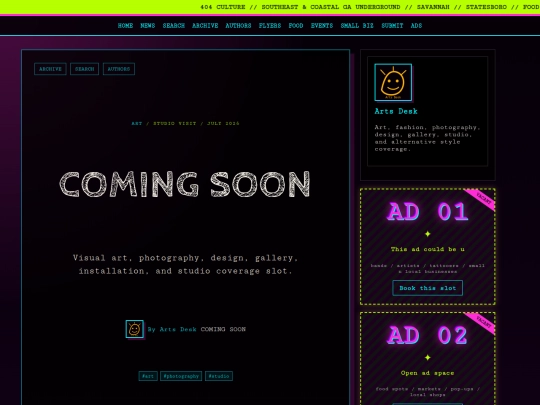Go to the FOOD section
This screenshot has width=540, height=405.
click(296, 25)
